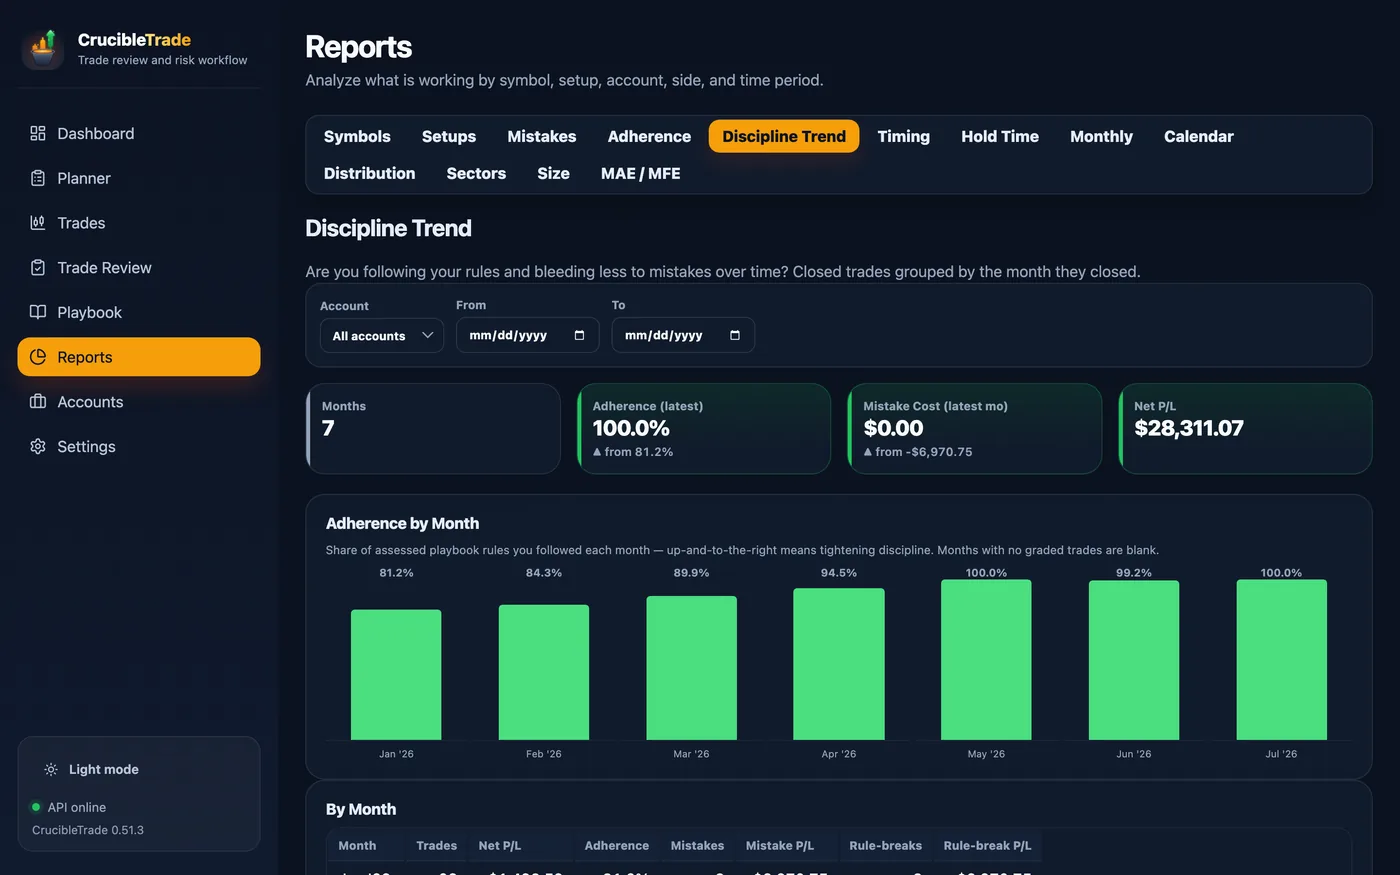Click the Accounts briefcase icon
The image size is (1400, 875).
click(38, 402)
